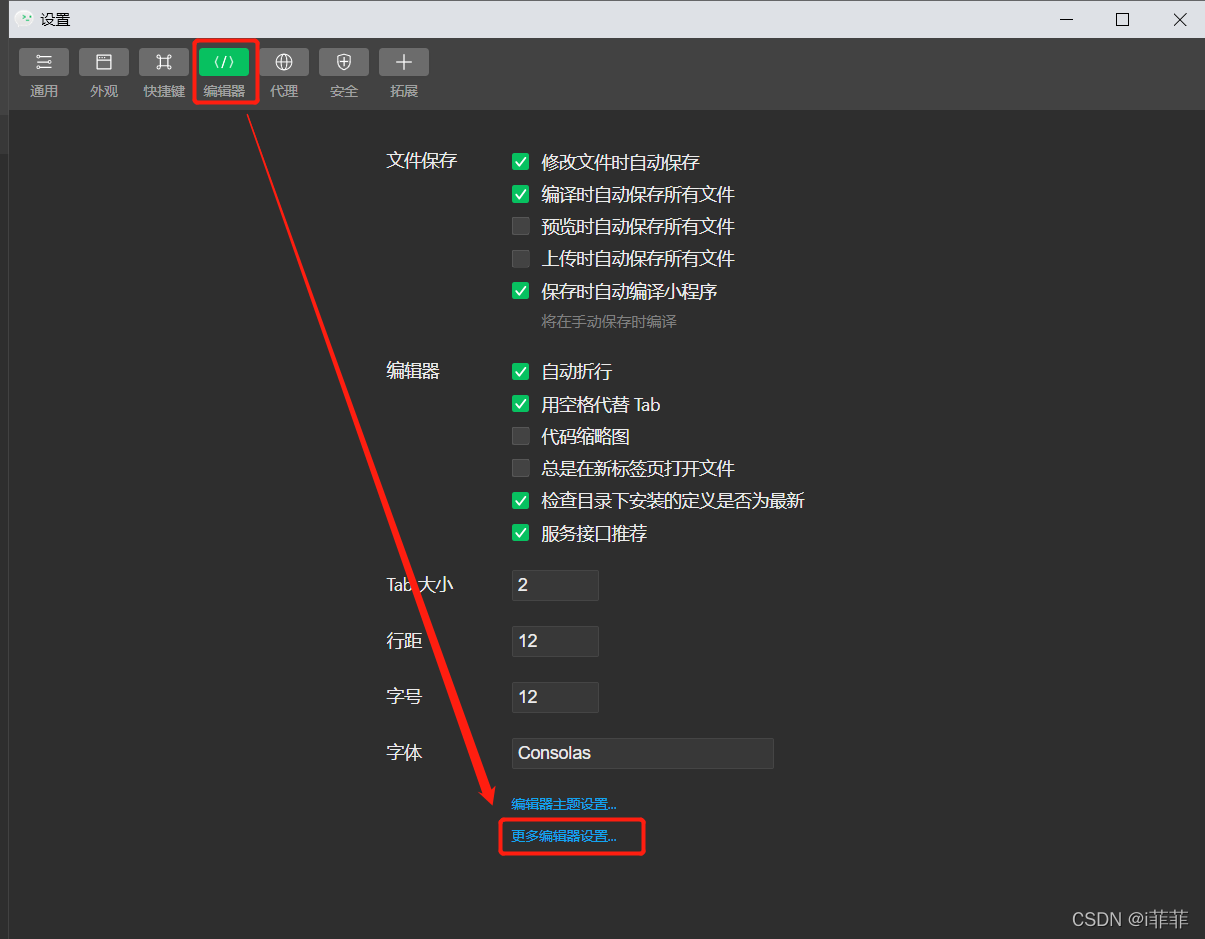Viewport: 1205px width, 939px height.
Task: Select the 编辑器 editor settings tab
Action: coord(224,73)
